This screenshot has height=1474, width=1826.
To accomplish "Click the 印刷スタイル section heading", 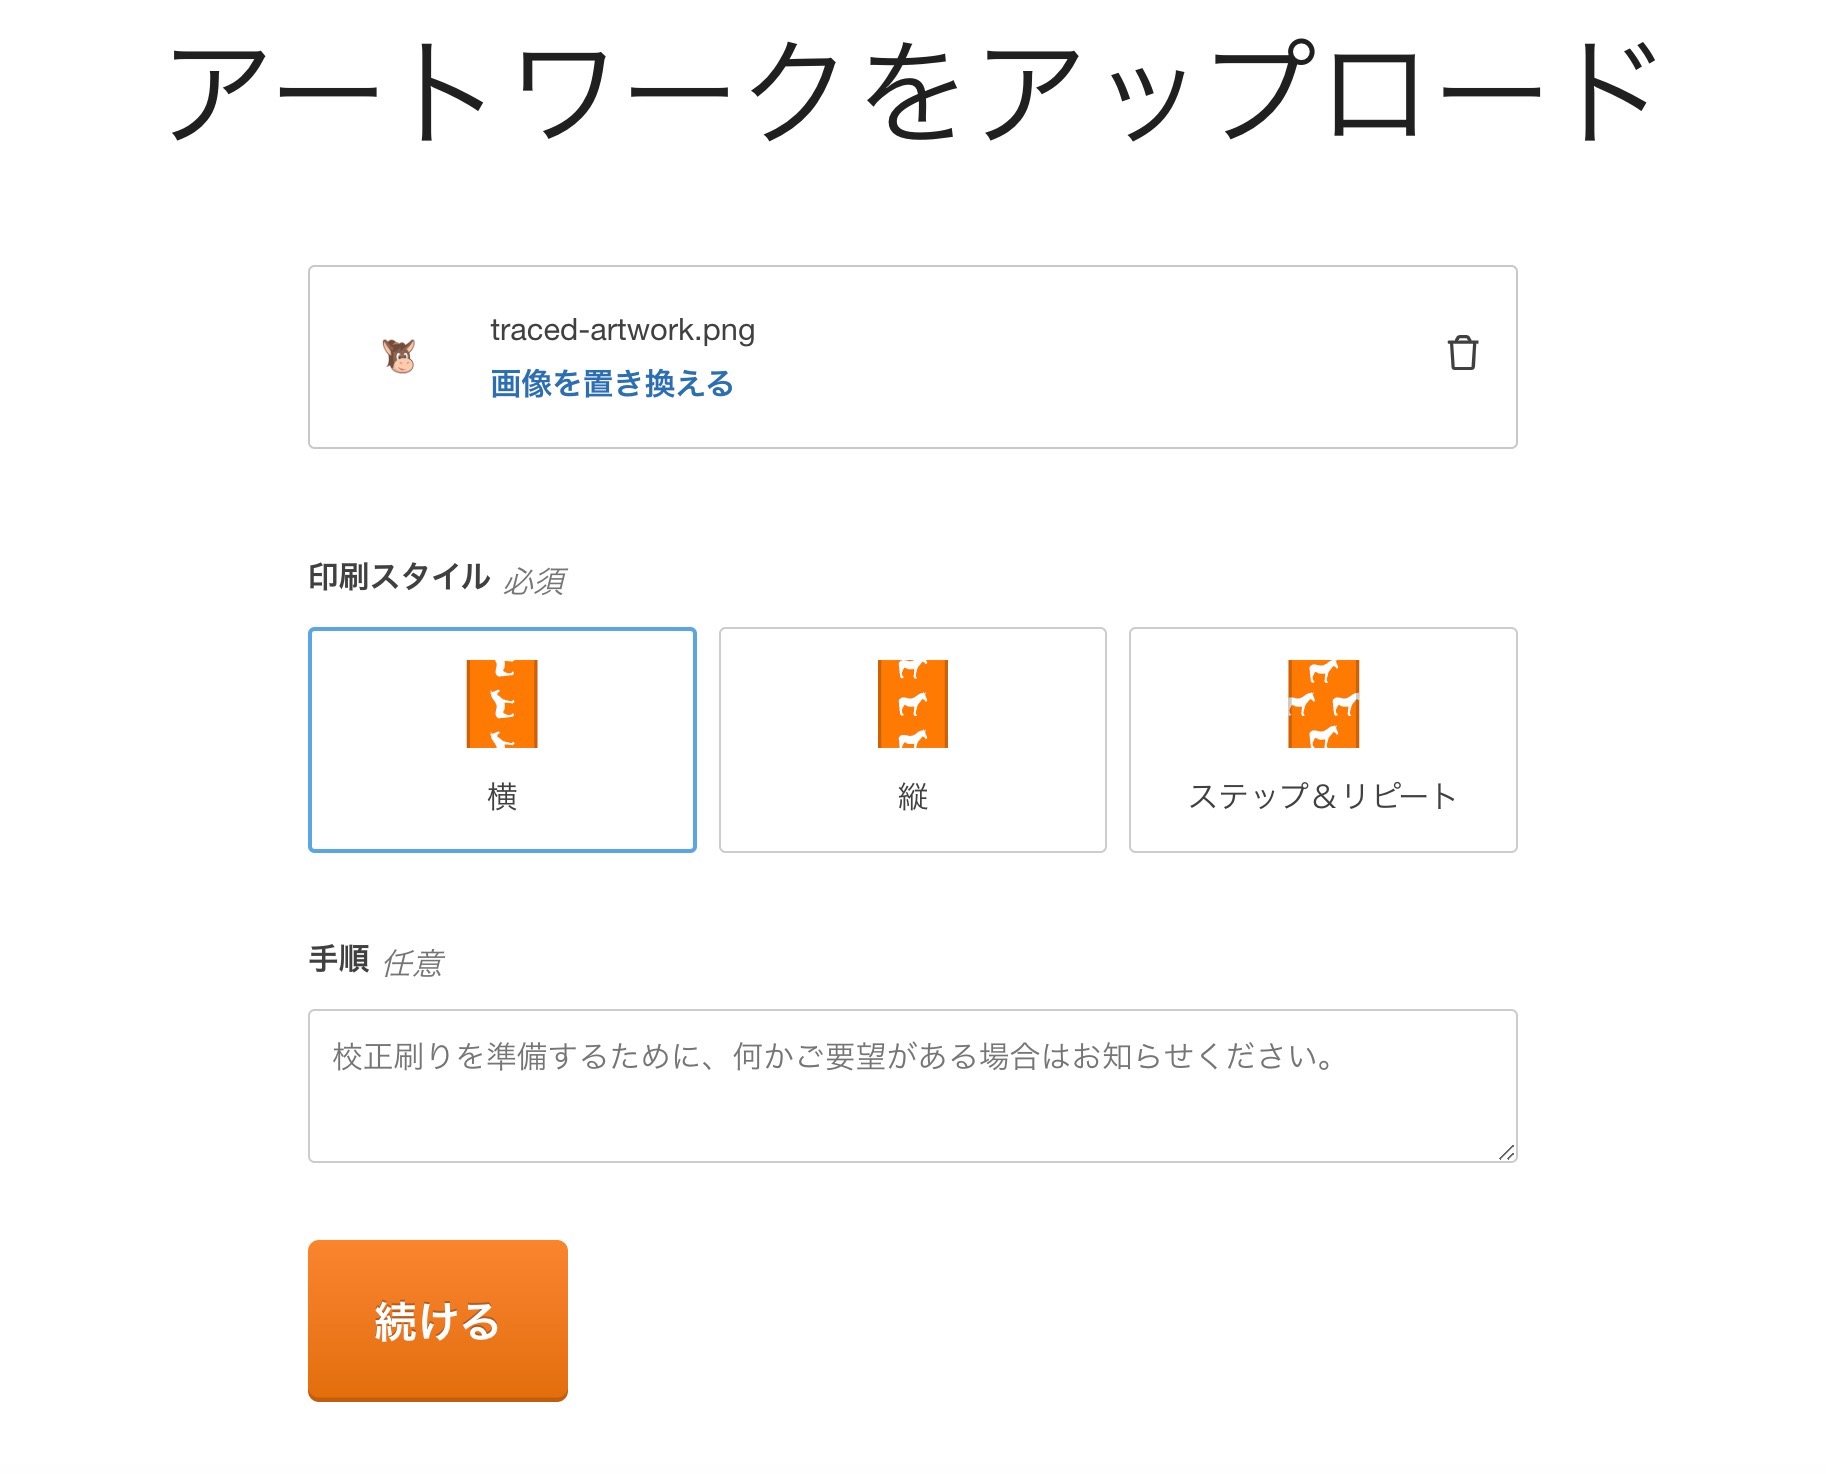I will coord(398,576).
